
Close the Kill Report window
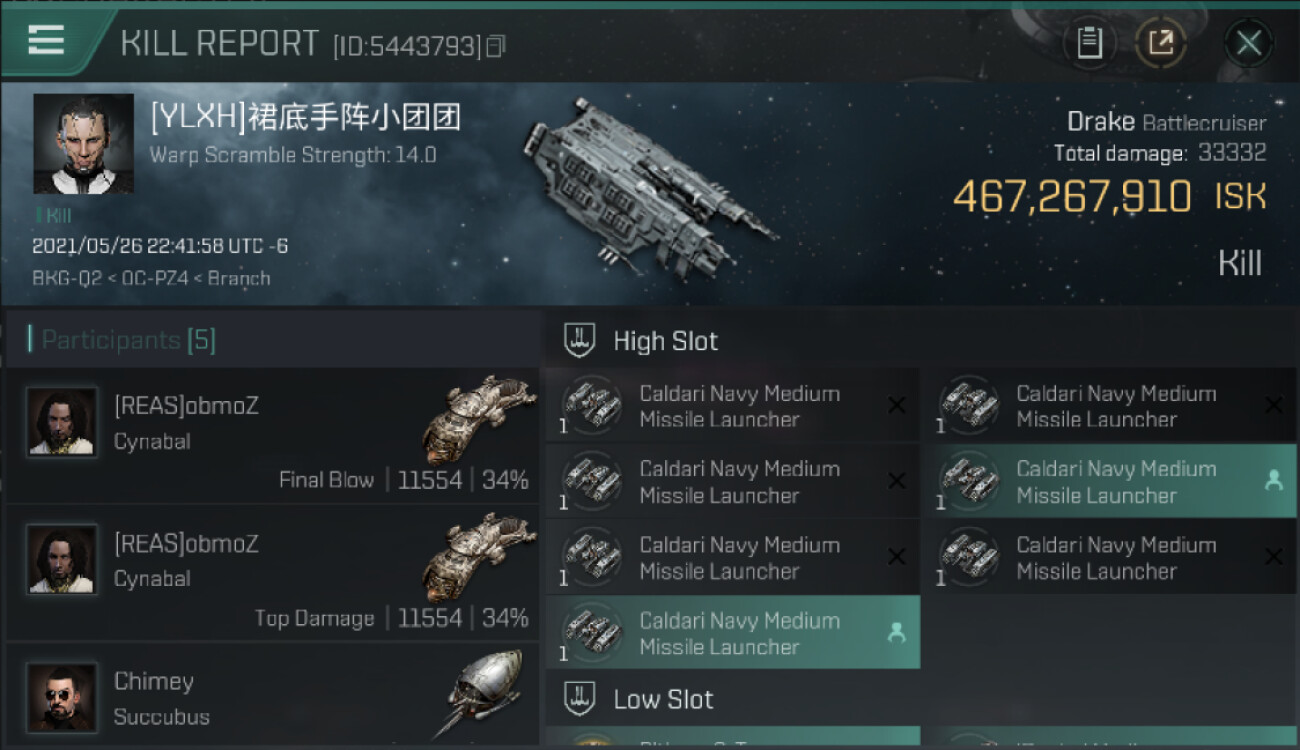point(1248,43)
